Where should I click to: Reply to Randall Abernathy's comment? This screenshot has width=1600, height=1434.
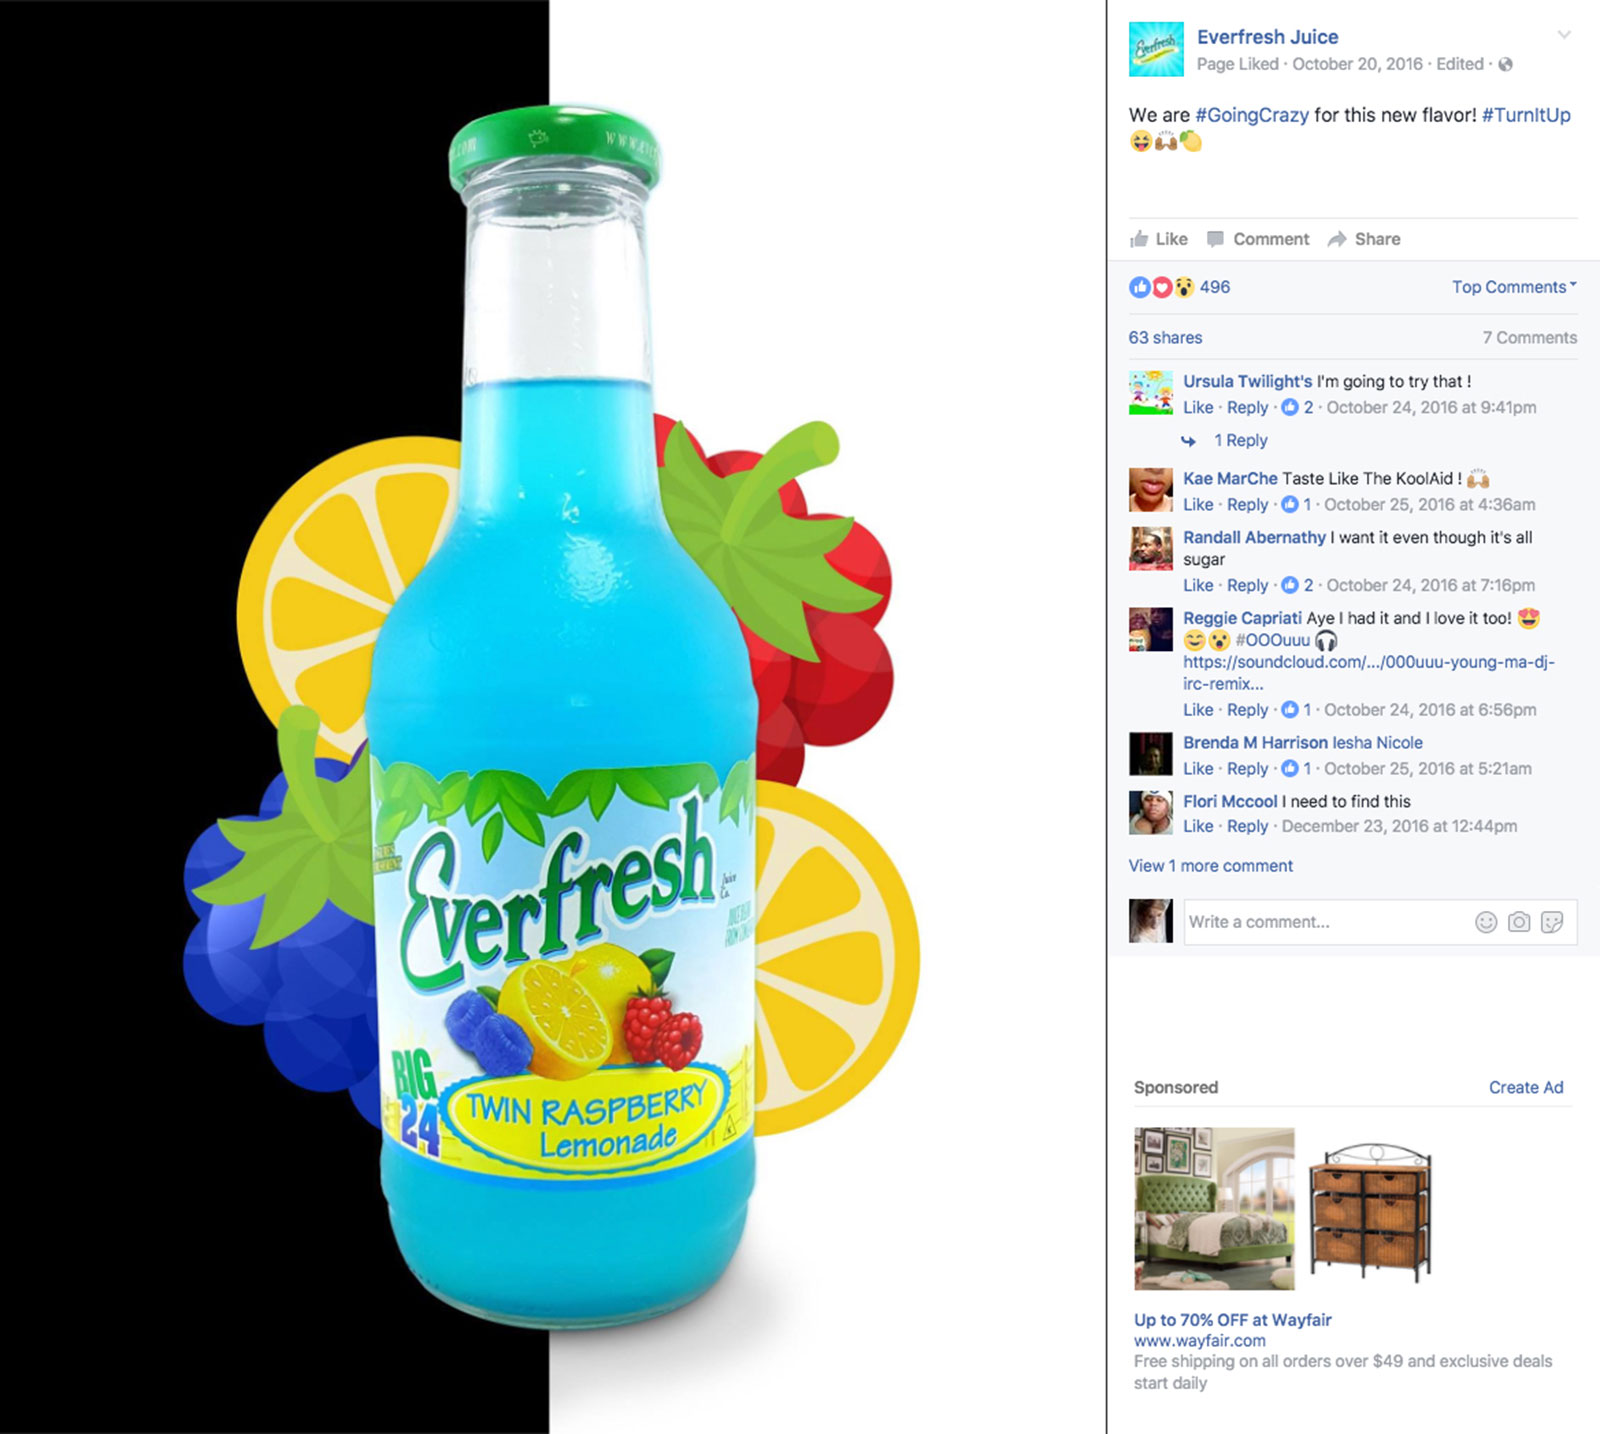pos(1247,585)
